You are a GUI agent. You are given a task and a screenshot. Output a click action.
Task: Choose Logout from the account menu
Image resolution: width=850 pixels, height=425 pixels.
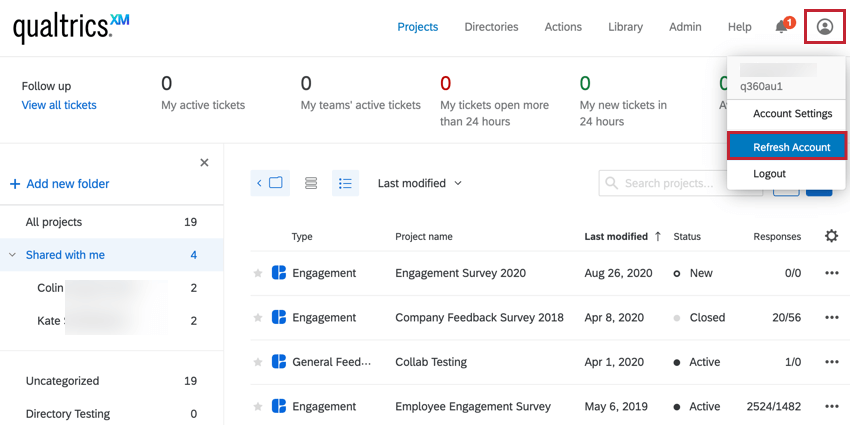(769, 173)
